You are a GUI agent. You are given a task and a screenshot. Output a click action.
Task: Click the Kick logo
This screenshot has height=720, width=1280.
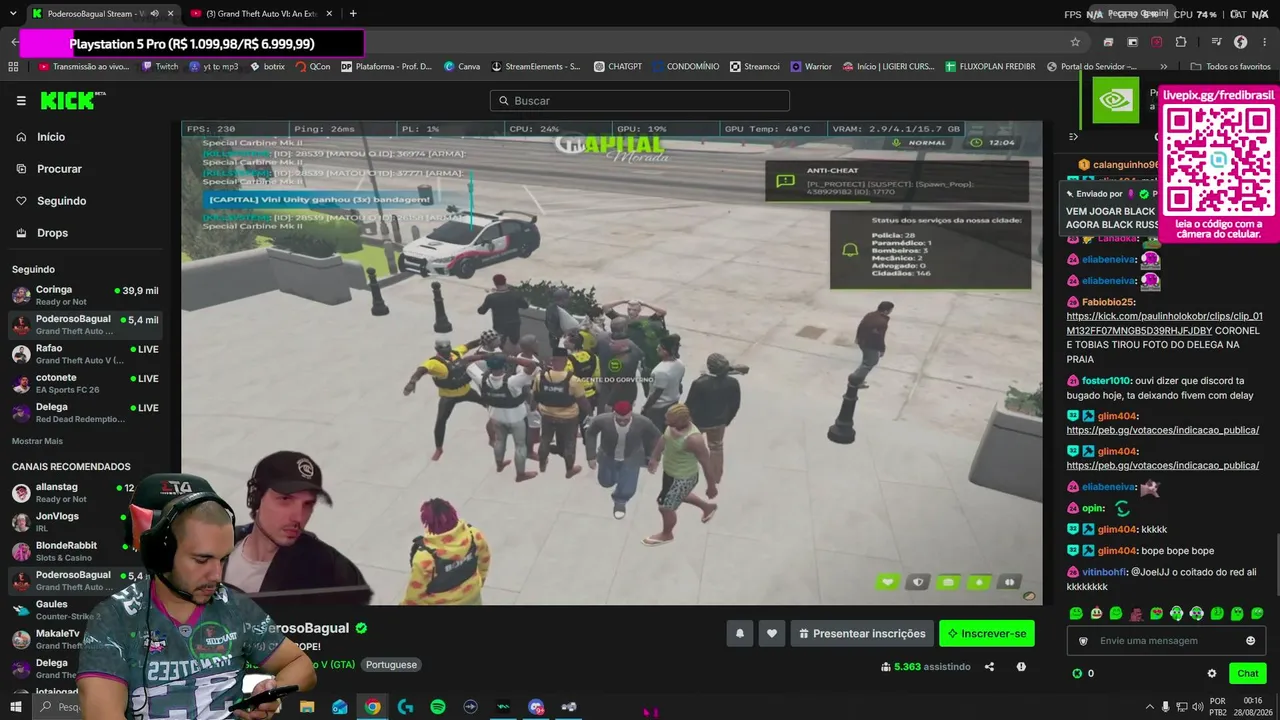(x=72, y=100)
